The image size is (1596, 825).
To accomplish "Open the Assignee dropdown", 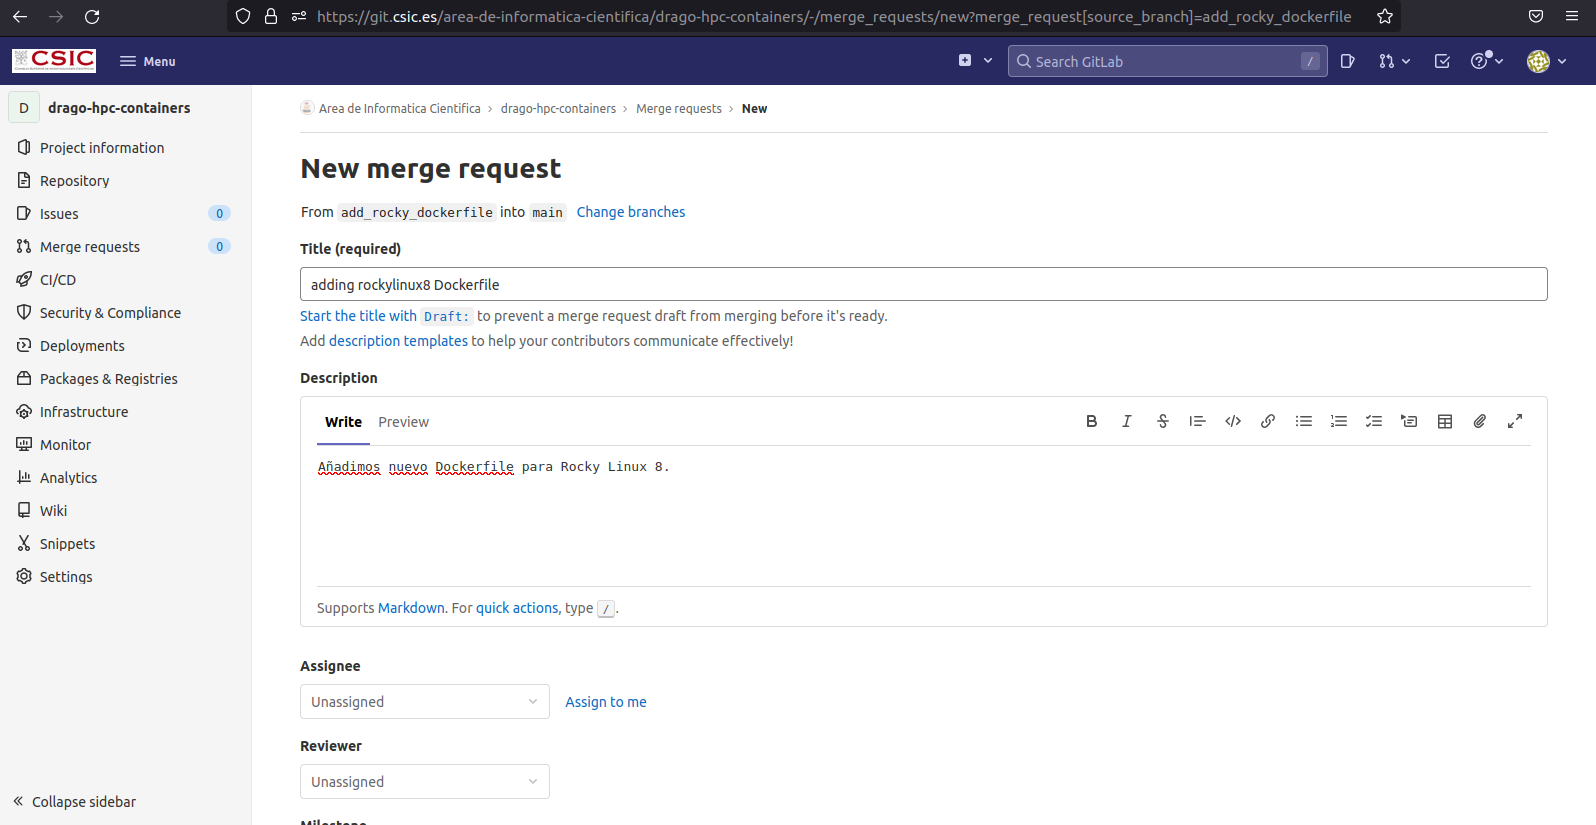I will point(425,702).
